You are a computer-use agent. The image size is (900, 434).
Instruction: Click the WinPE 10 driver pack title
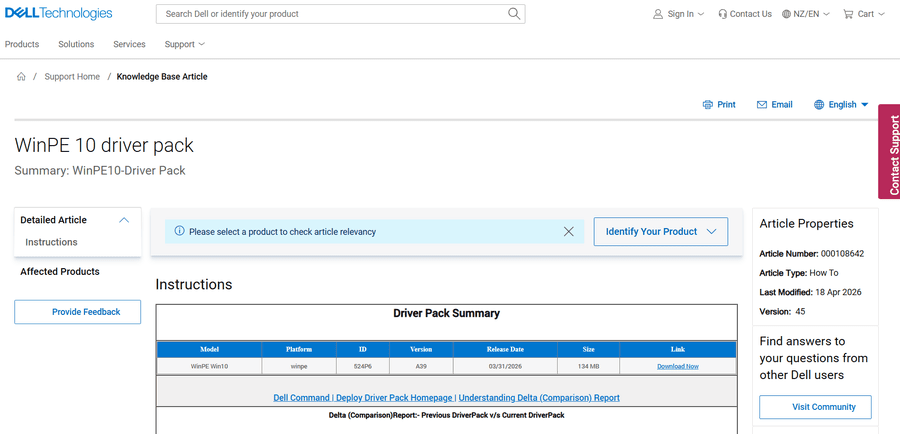click(104, 145)
